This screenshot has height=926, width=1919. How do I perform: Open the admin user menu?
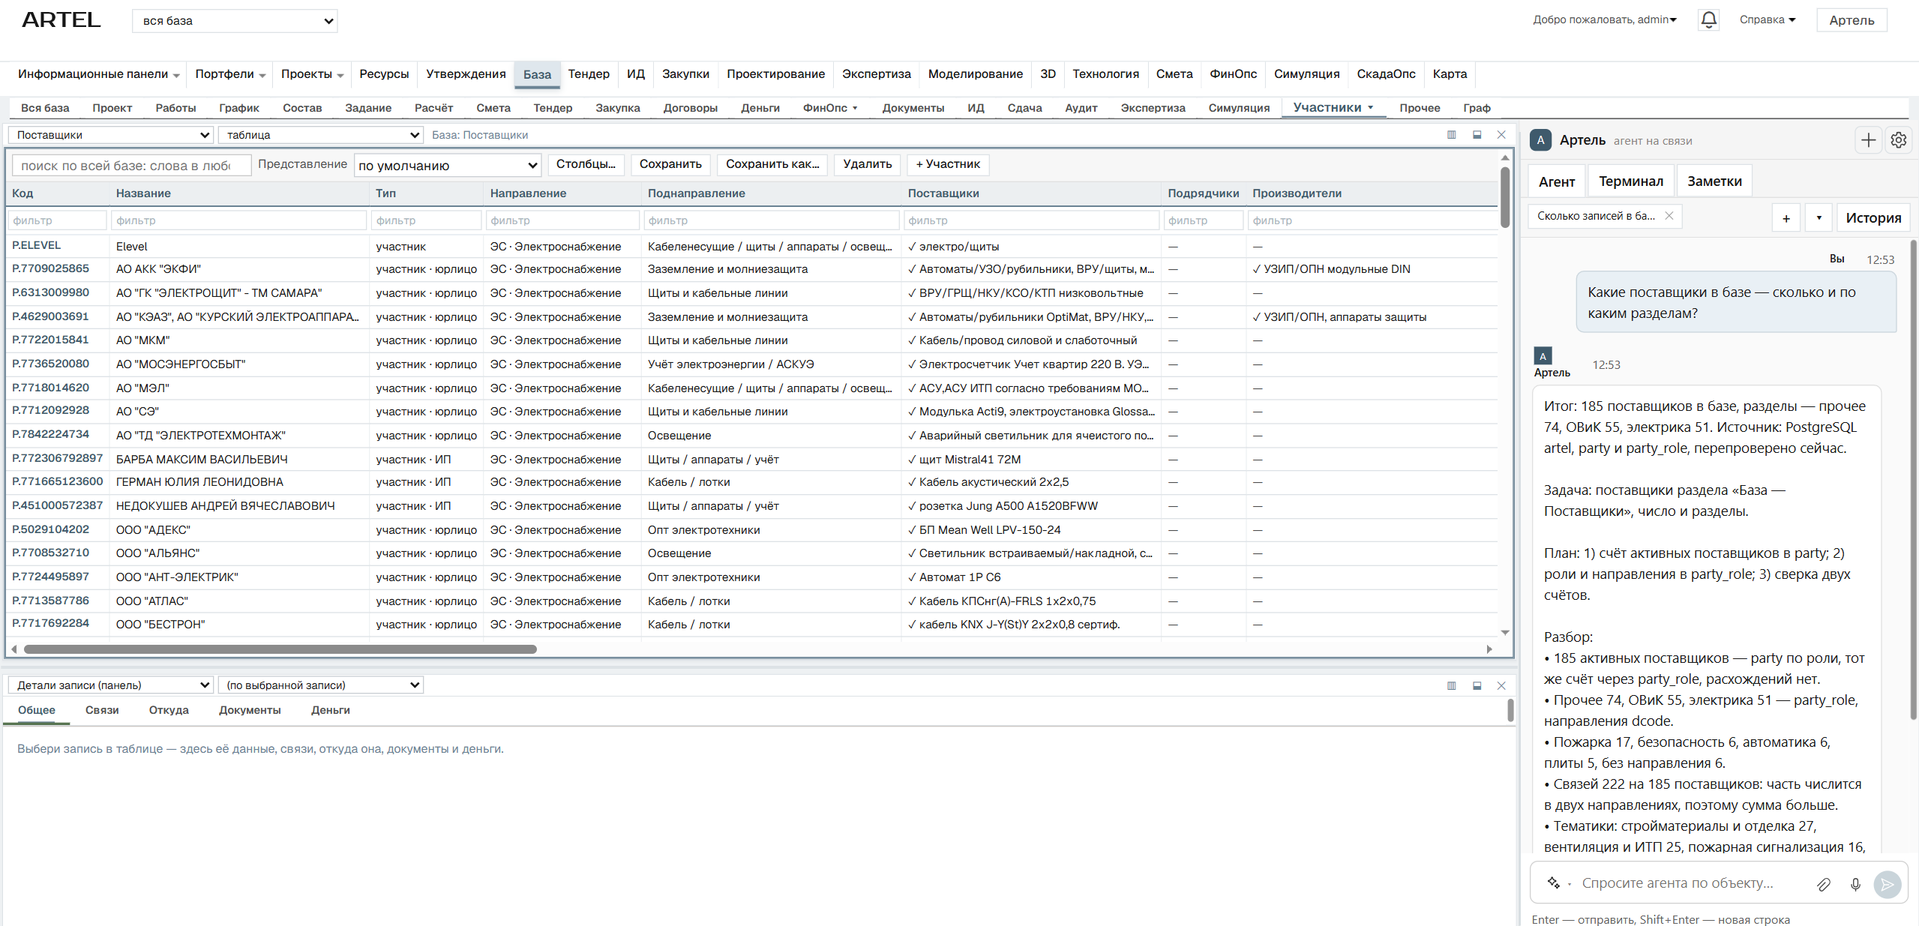(1604, 20)
